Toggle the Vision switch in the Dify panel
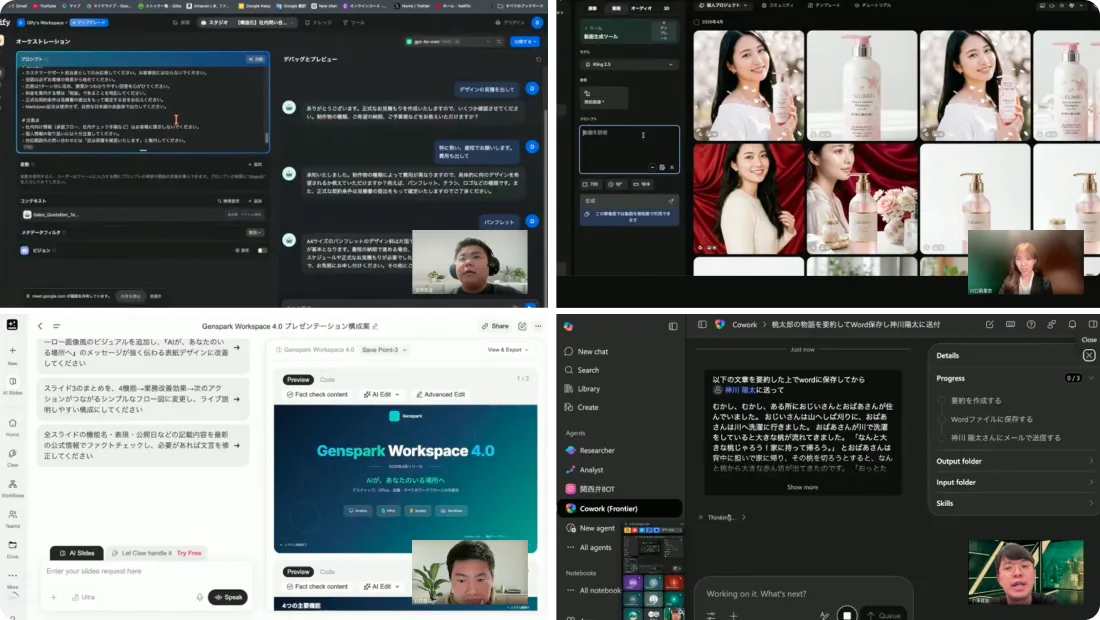1100x620 pixels. [262, 250]
